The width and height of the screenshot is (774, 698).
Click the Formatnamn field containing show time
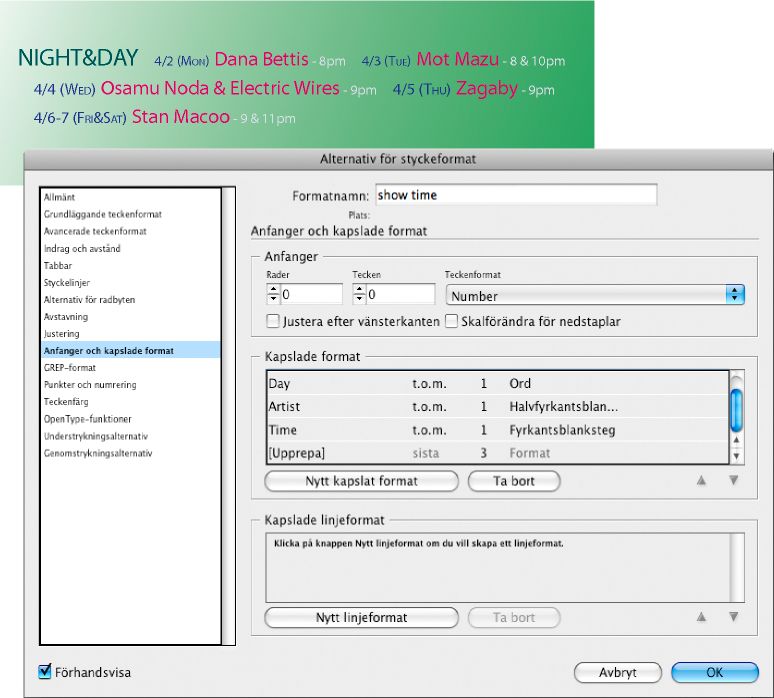(x=516, y=195)
